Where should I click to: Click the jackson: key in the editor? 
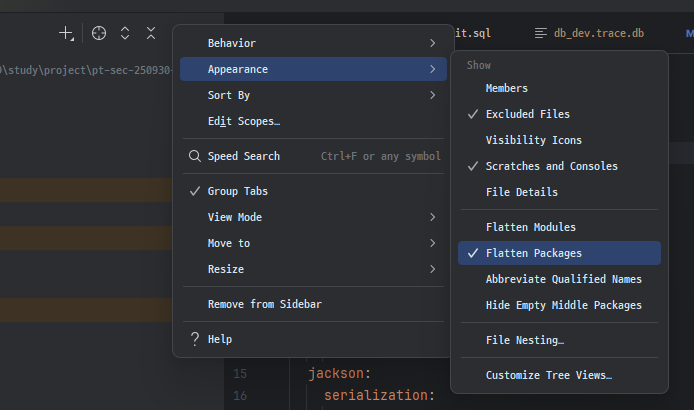click(339, 374)
